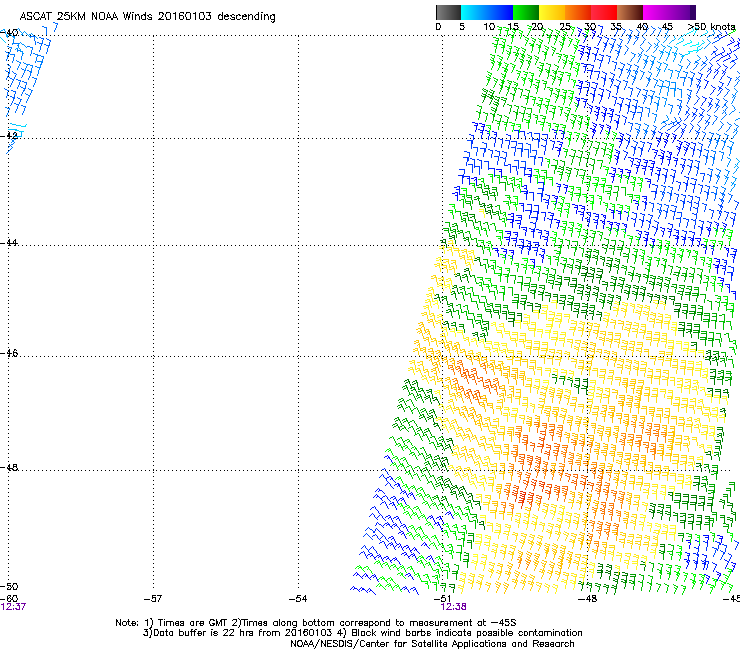Click the note line beginning "3)Data buffer is 22 hrs"

click(x=362, y=633)
